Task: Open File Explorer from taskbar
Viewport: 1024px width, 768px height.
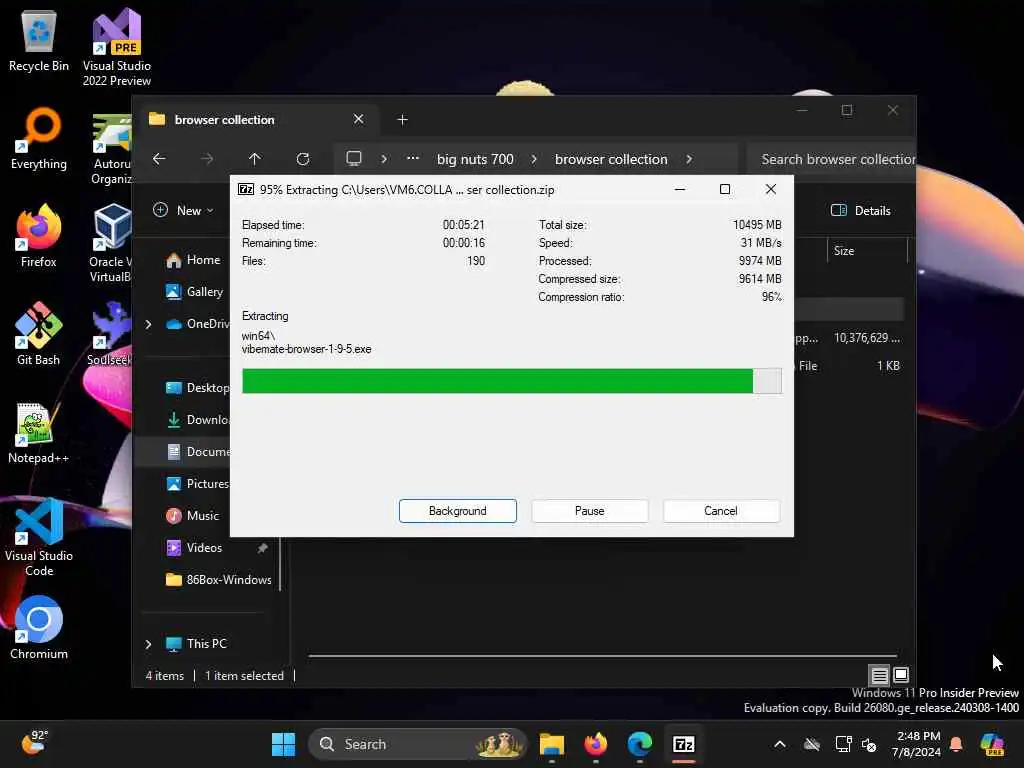Action: click(552, 744)
